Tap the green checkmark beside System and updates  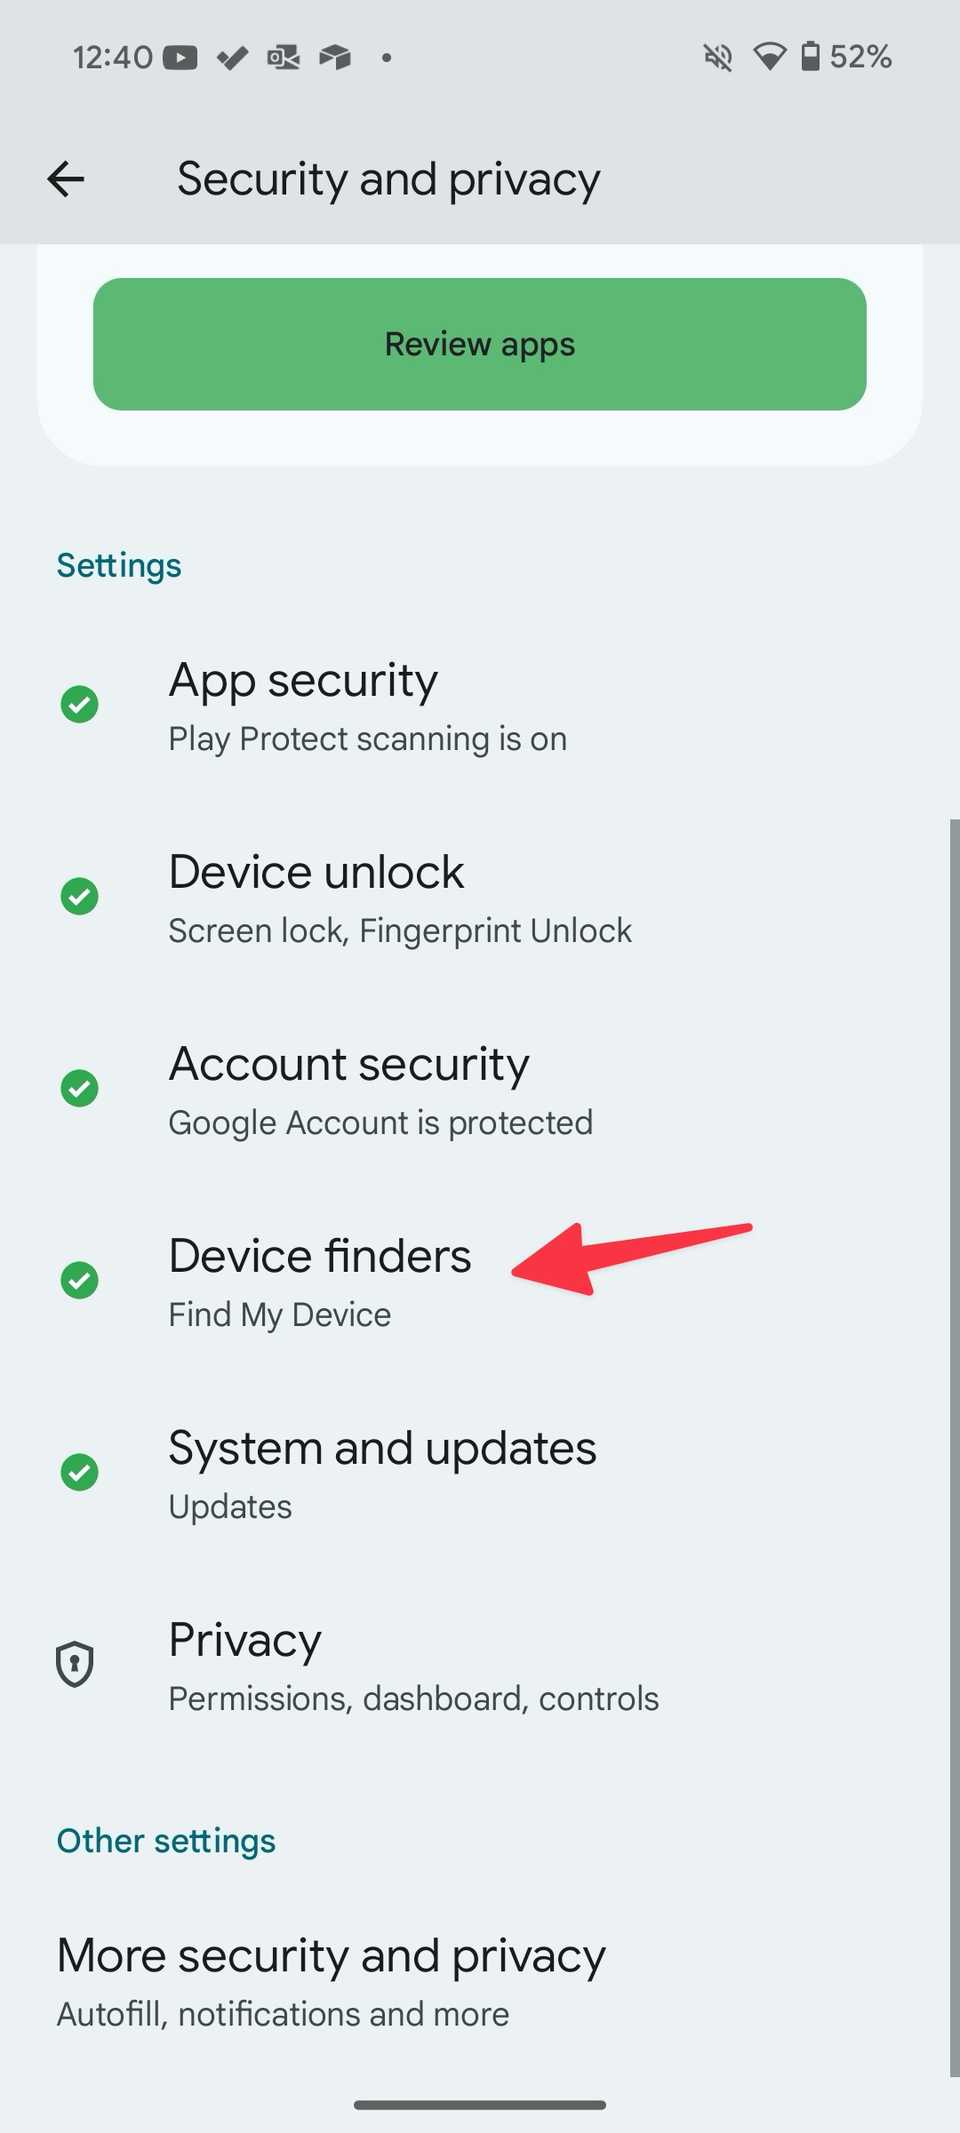tap(79, 1471)
